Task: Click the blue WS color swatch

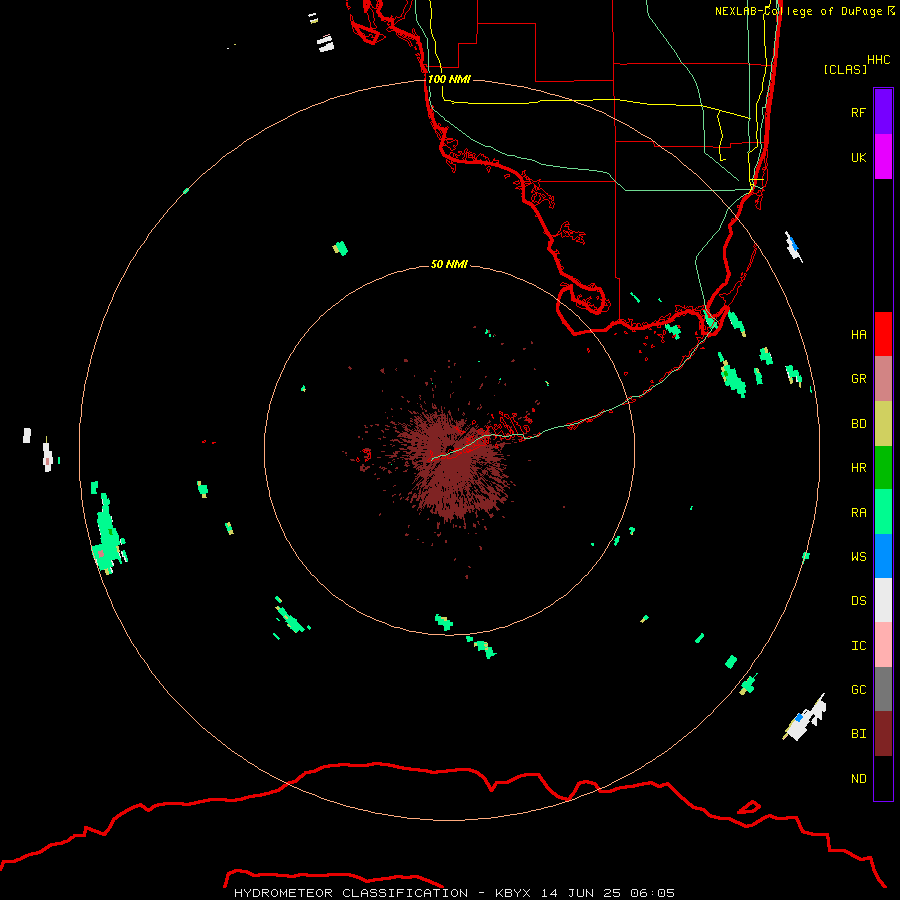Action: coord(883,556)
